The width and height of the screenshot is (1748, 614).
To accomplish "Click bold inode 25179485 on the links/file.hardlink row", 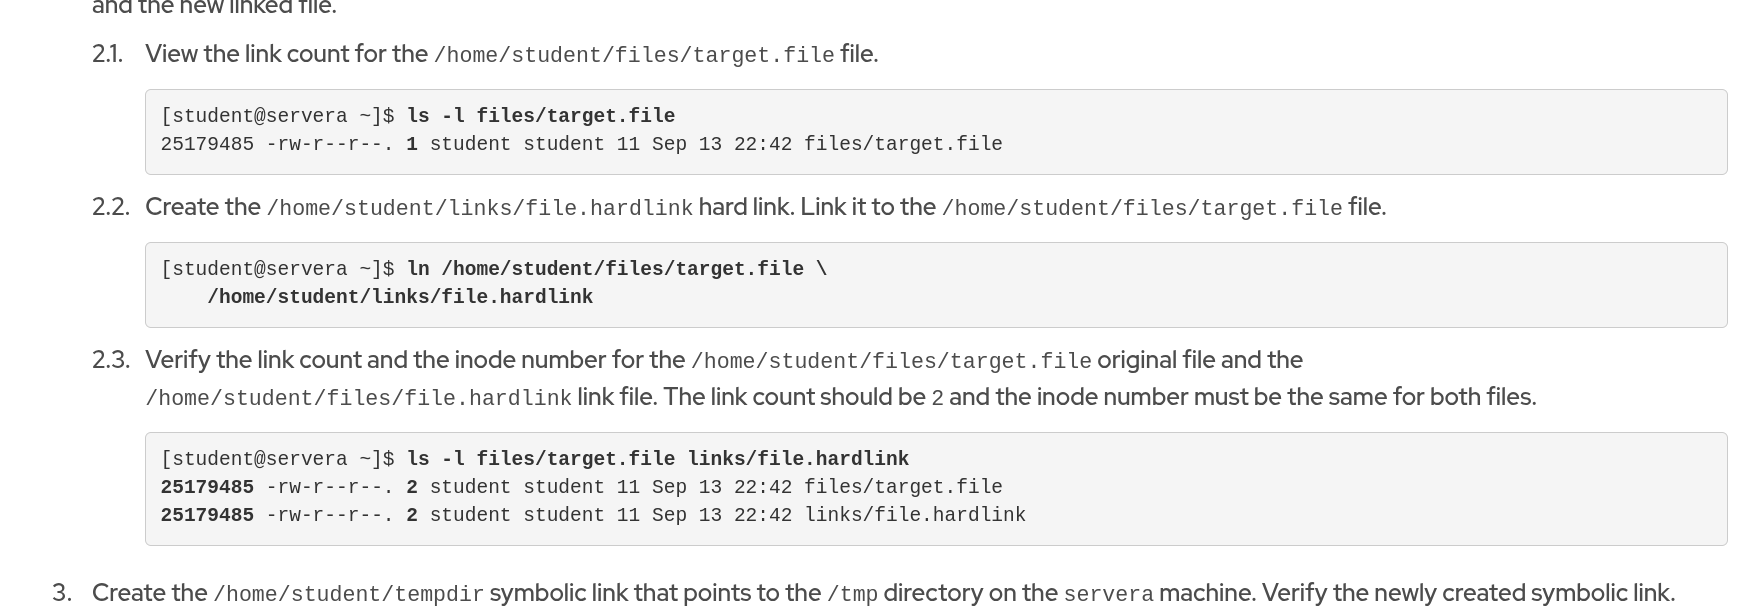I will 207,515.
